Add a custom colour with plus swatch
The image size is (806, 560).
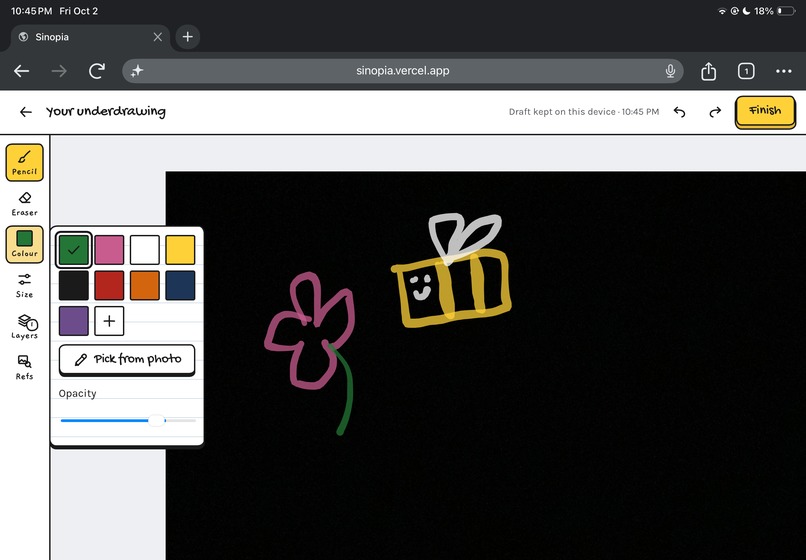tap(109, 321)
